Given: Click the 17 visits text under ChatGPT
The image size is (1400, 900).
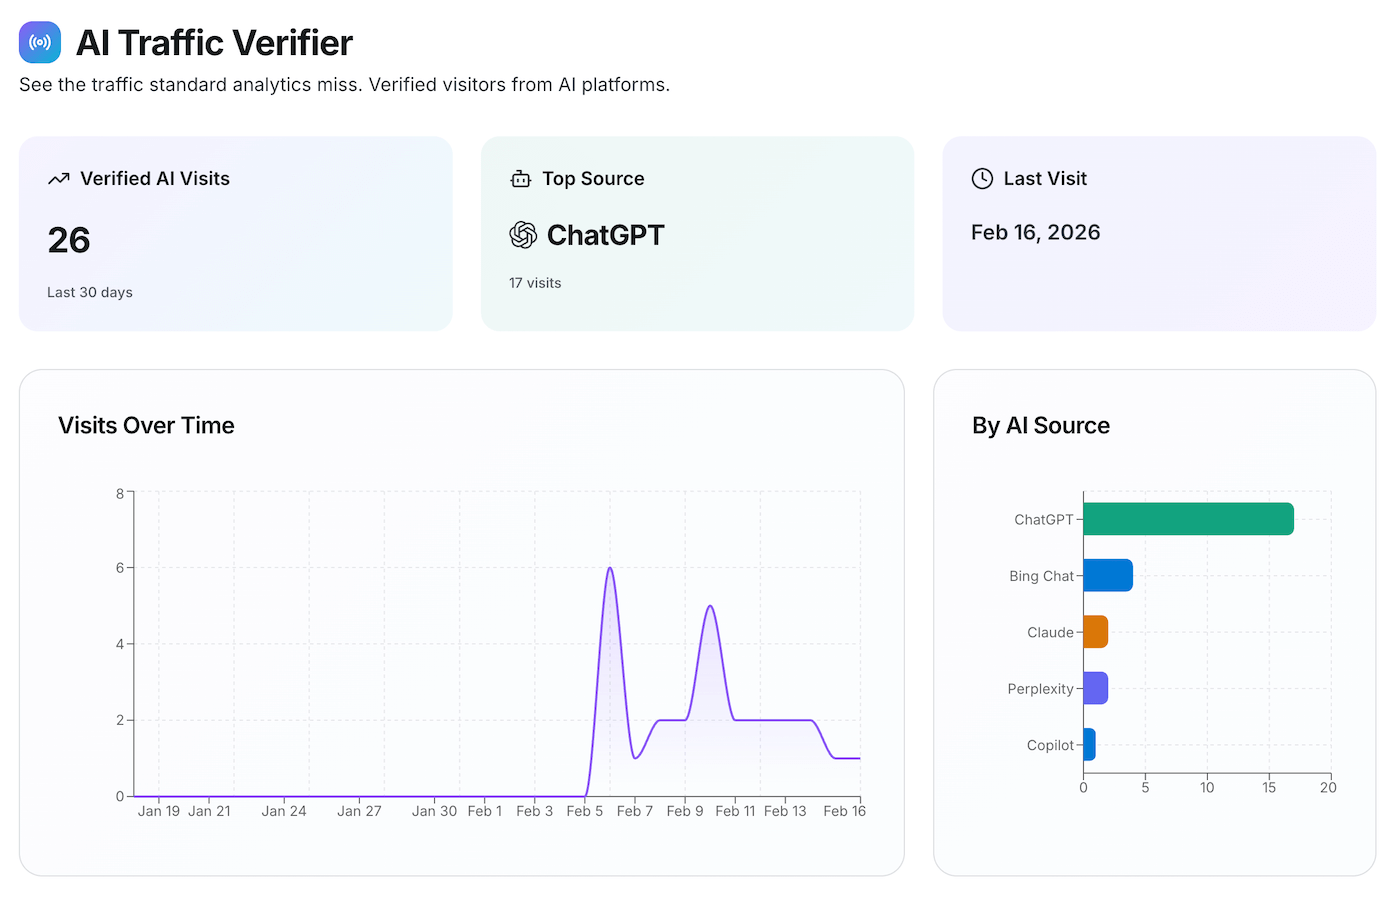Looking at the screenshot, I should 535,283.
